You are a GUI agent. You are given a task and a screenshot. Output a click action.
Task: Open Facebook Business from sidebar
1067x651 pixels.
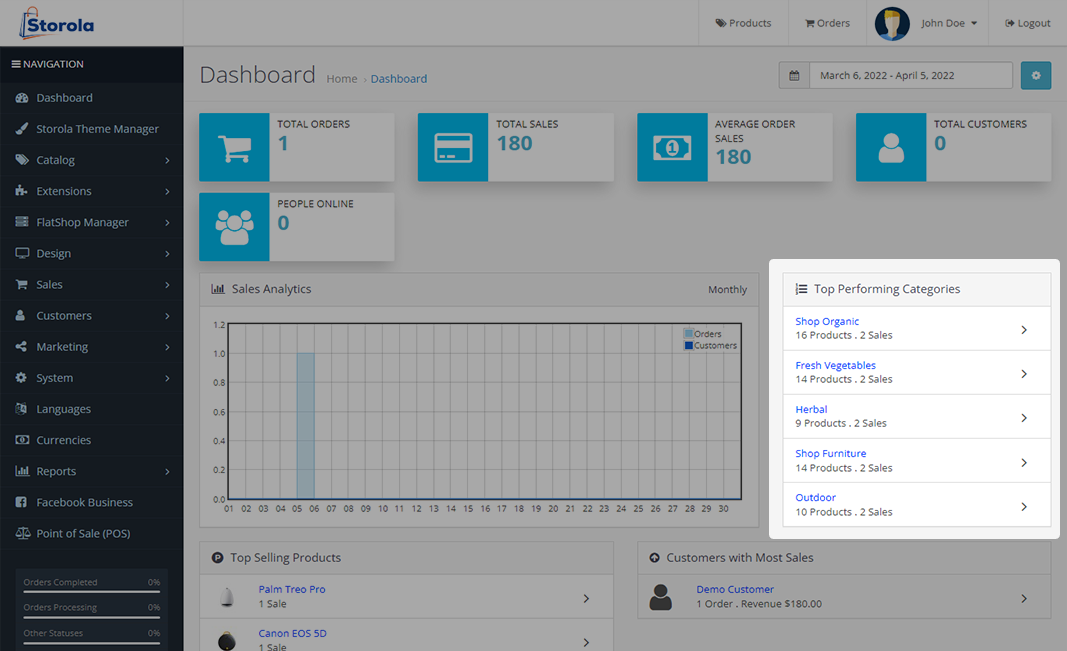pyautogui.click(x=84, y=502)
